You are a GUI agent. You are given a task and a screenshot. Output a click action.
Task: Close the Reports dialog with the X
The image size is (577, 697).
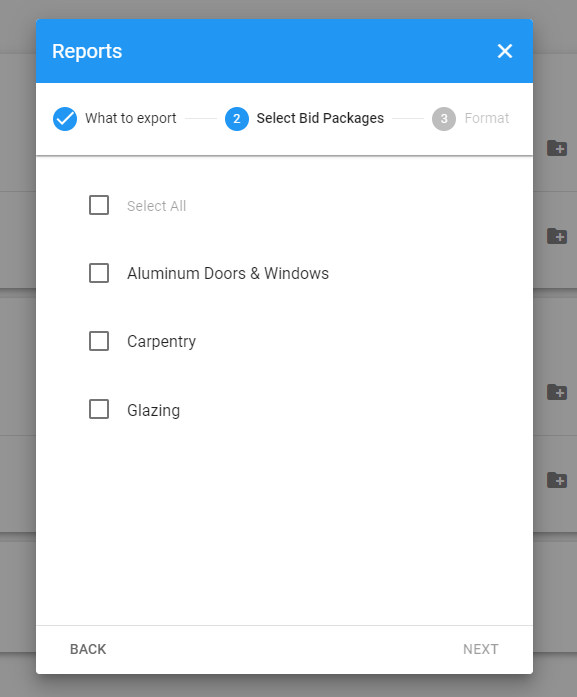pos(505,51)
